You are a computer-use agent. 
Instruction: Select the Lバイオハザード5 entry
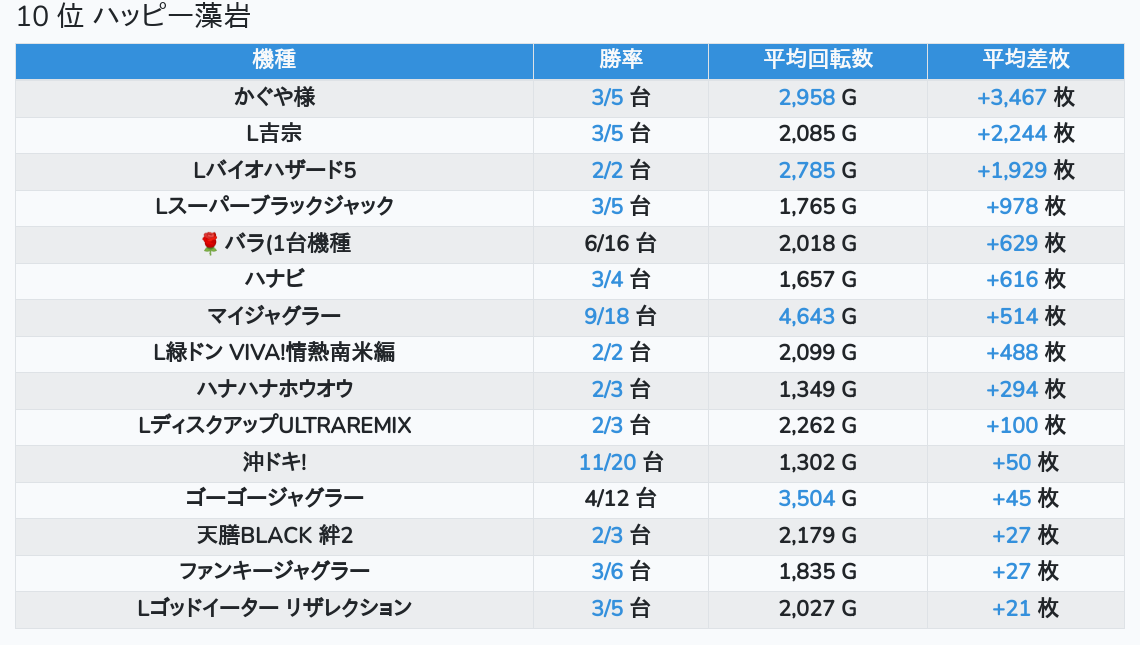[x=274, y=170]
